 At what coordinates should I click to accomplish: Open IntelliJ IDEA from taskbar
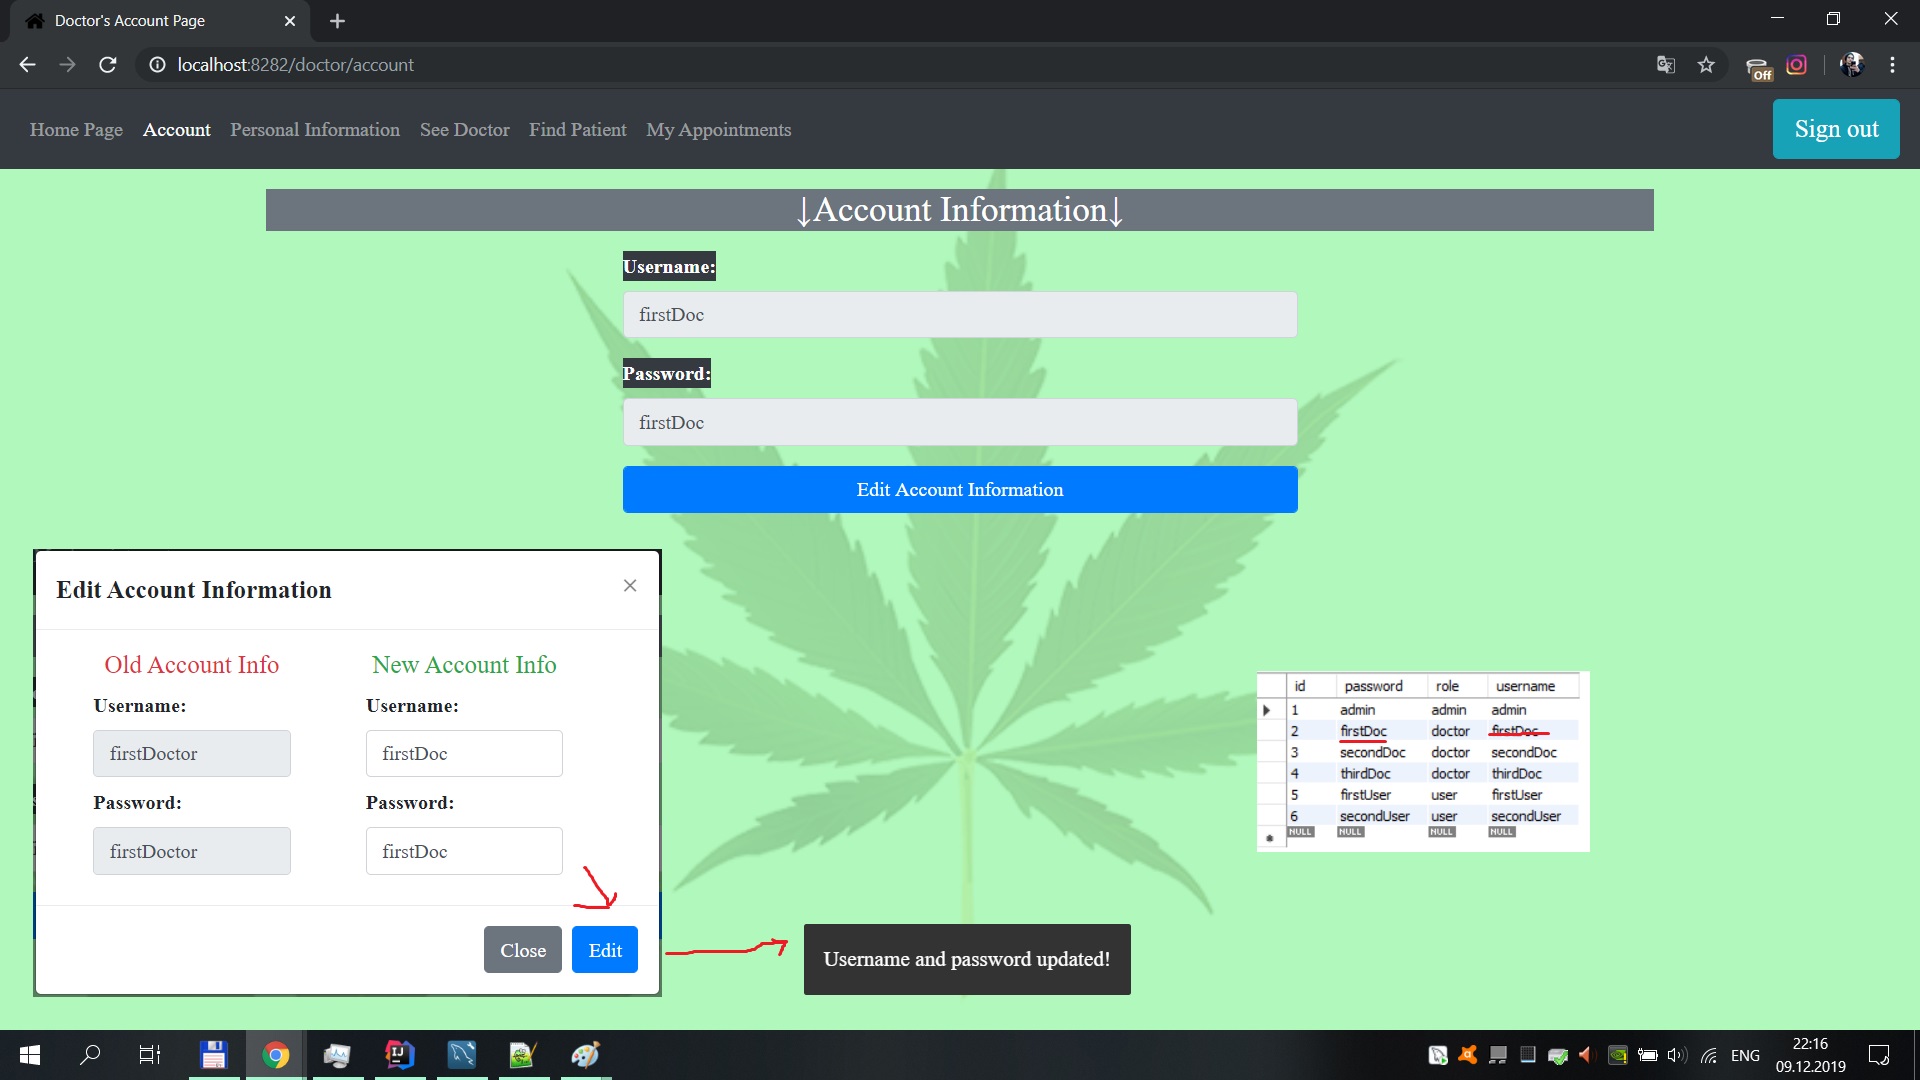coord(399,1054)
